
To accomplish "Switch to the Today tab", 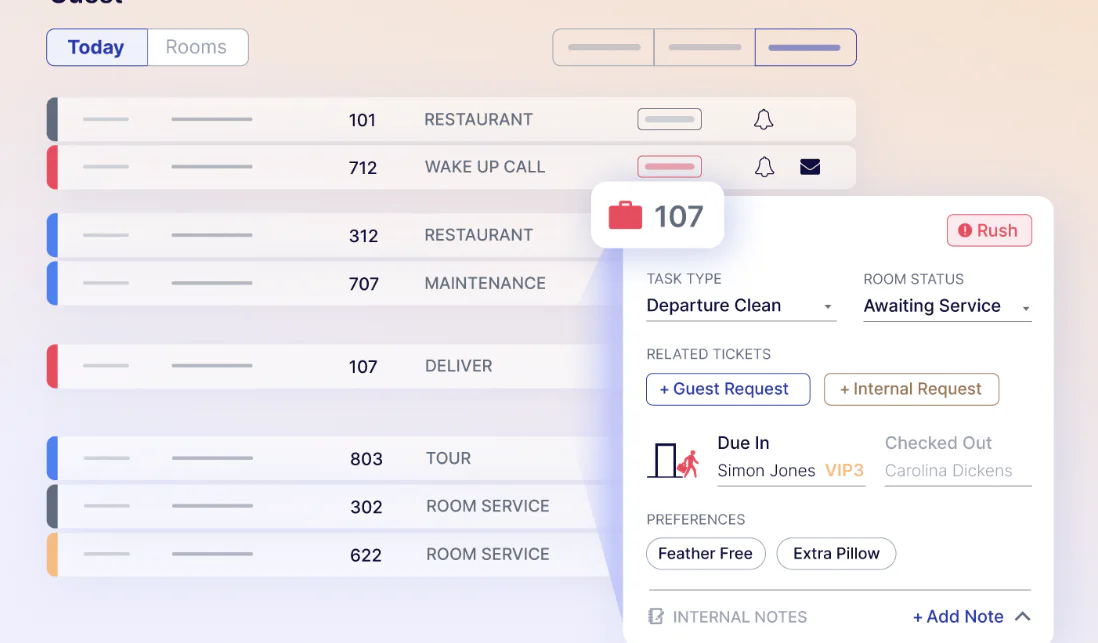I will click(x=97, y=48).
